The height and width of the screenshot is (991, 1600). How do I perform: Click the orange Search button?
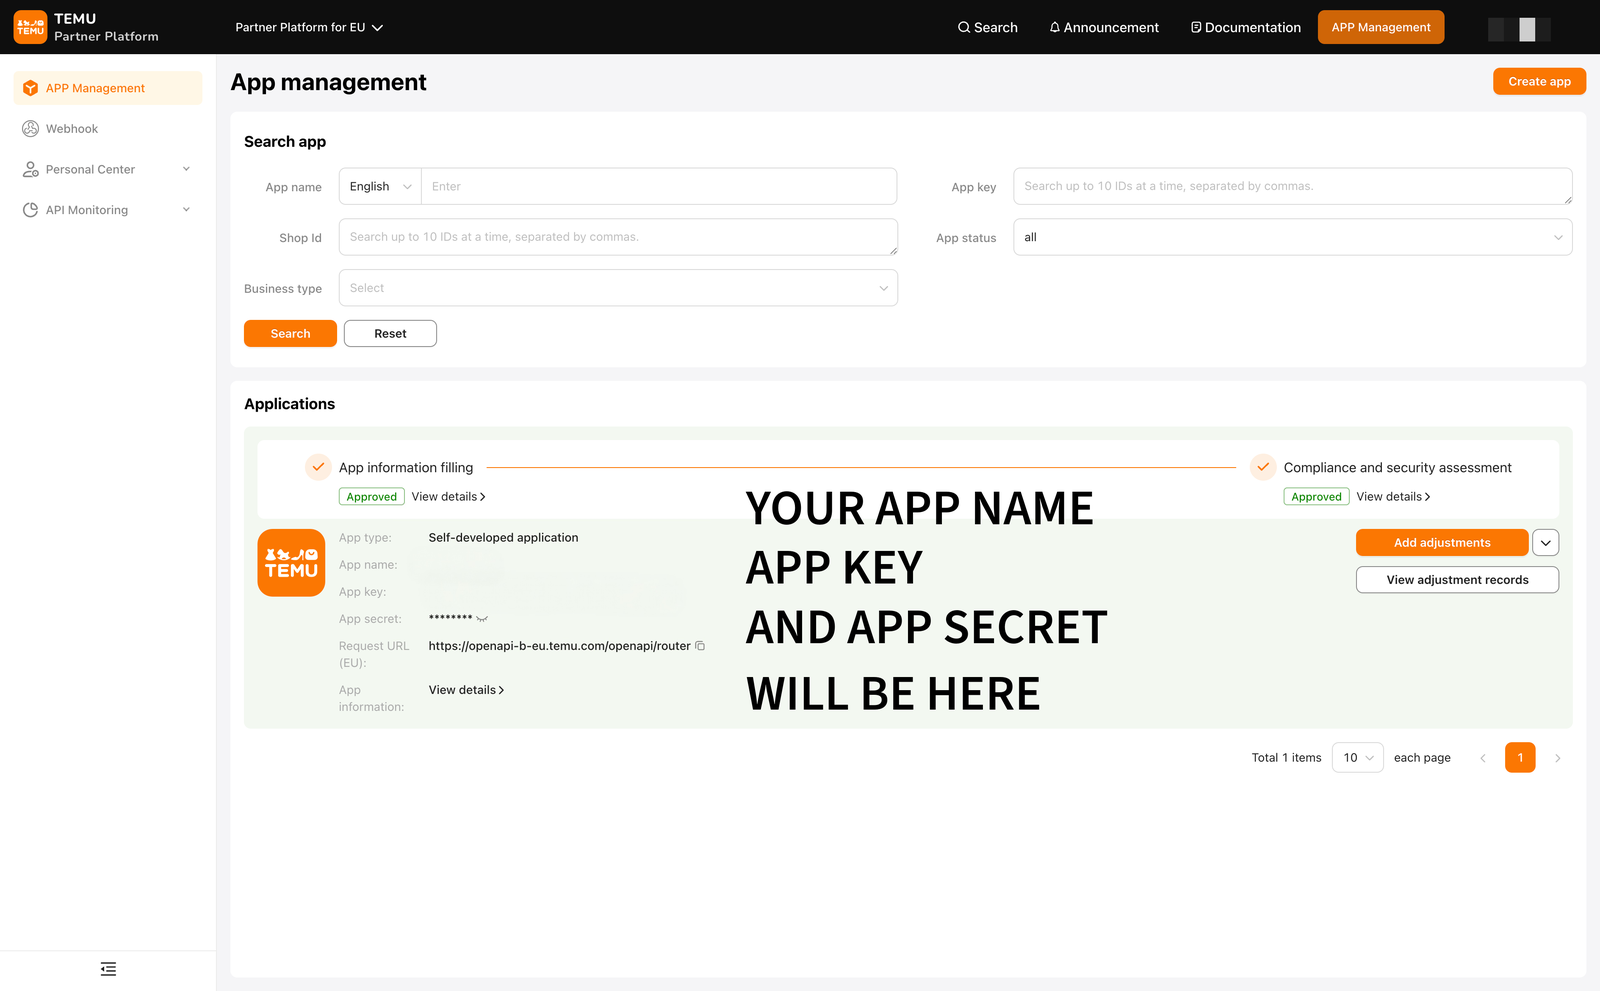290,333
